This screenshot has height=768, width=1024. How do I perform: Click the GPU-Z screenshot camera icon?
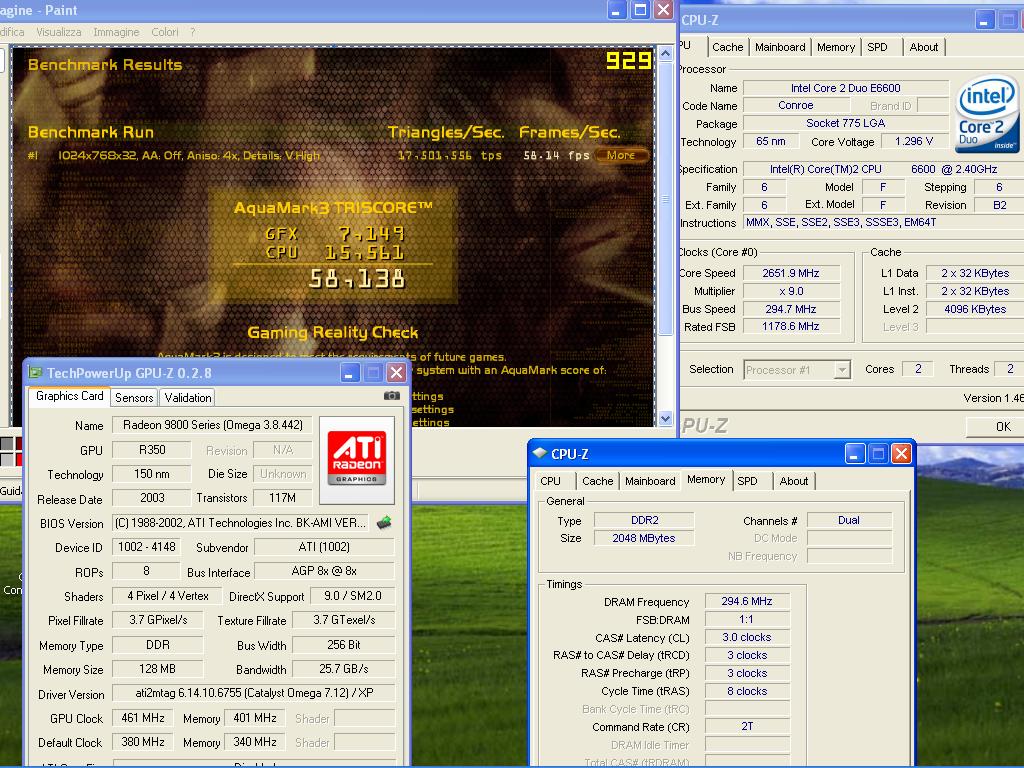(x=392, y=396)
